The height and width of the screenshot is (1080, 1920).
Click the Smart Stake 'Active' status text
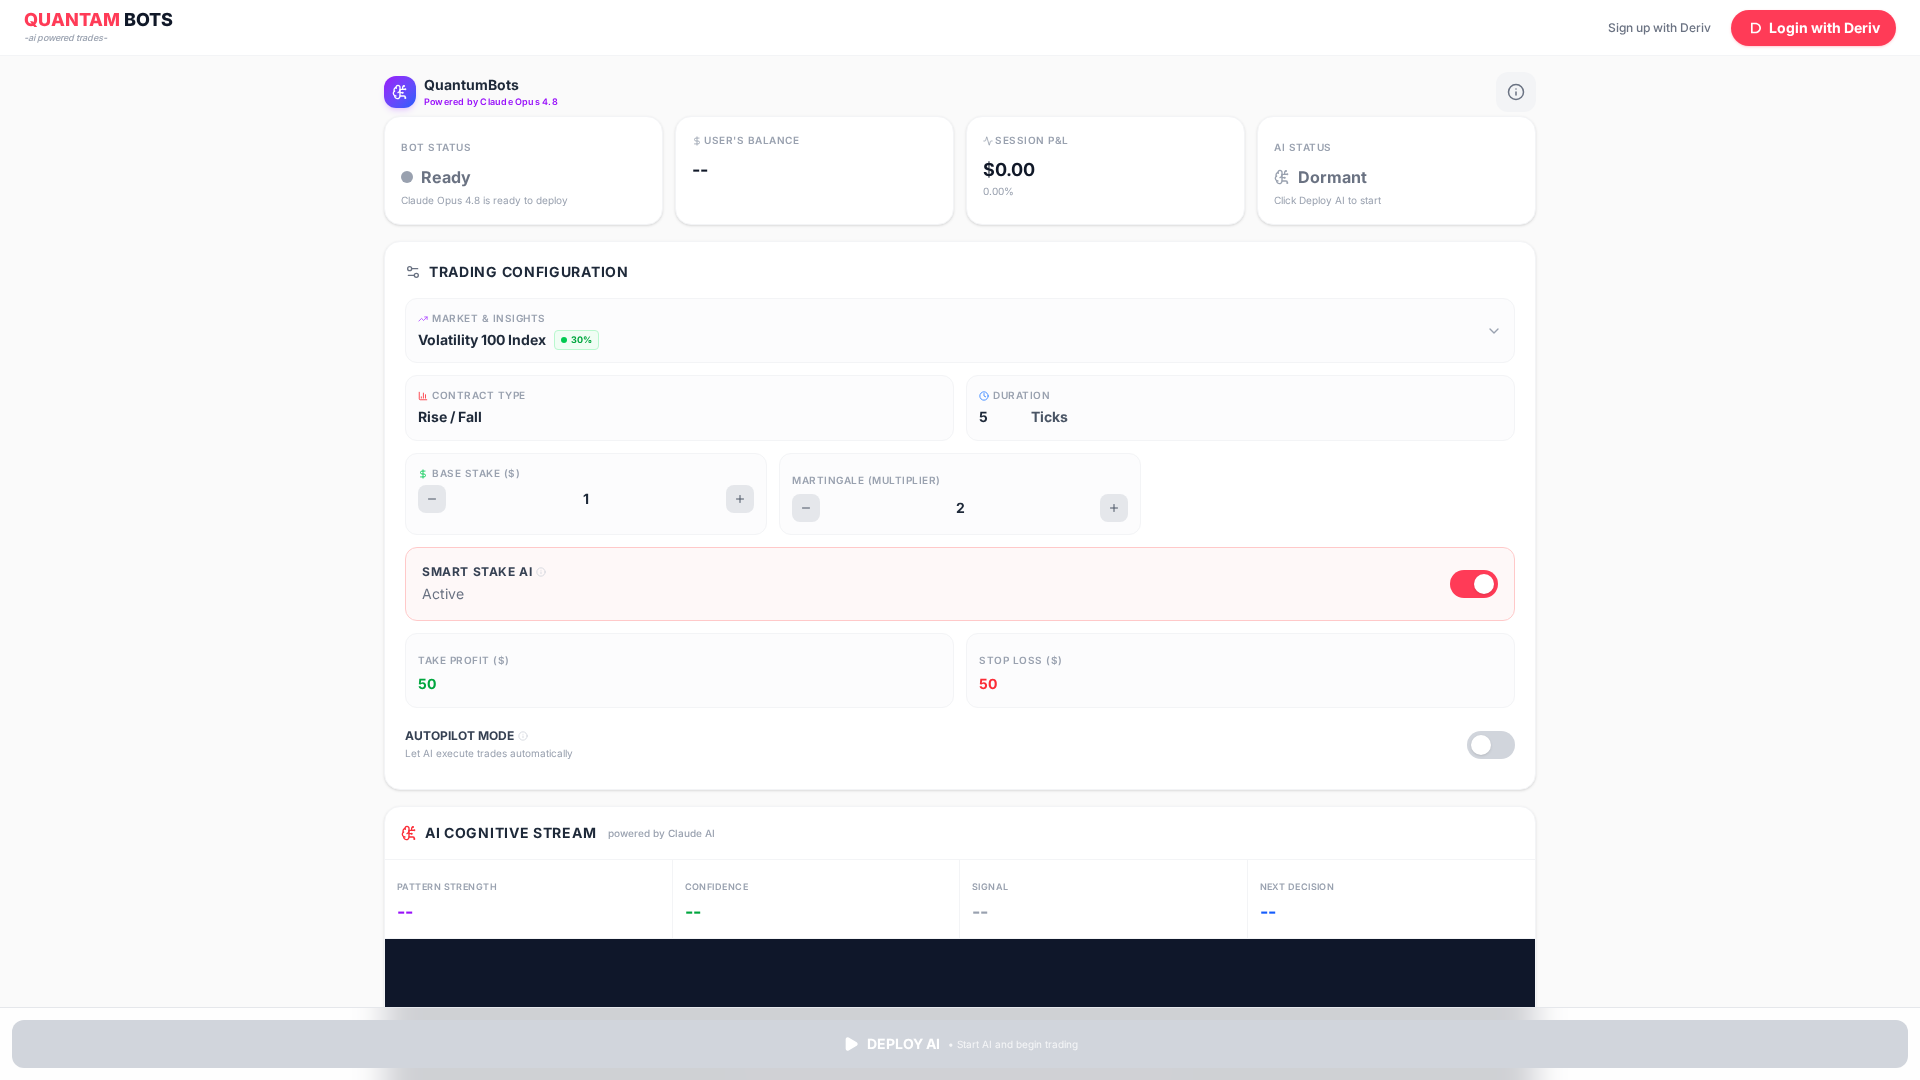coord(443,594)
